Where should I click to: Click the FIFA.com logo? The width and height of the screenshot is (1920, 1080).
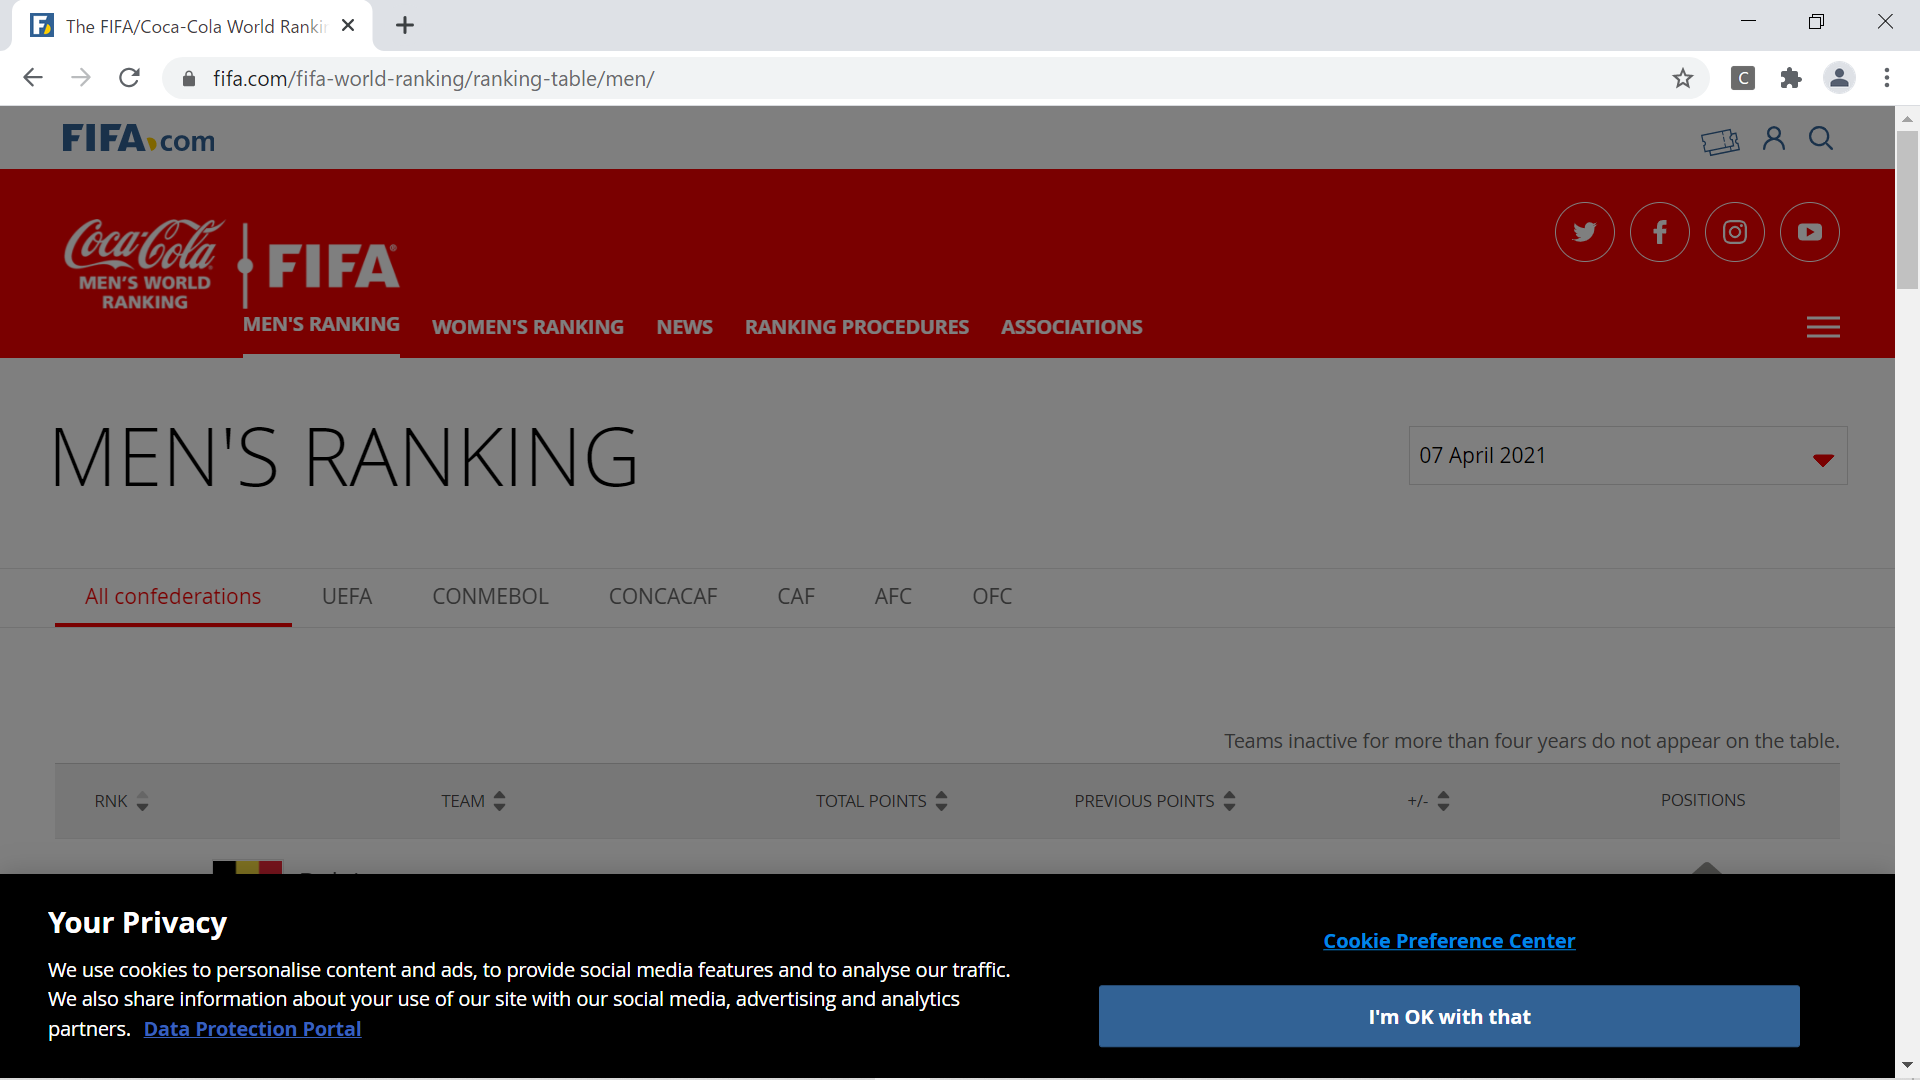(138, 139)
